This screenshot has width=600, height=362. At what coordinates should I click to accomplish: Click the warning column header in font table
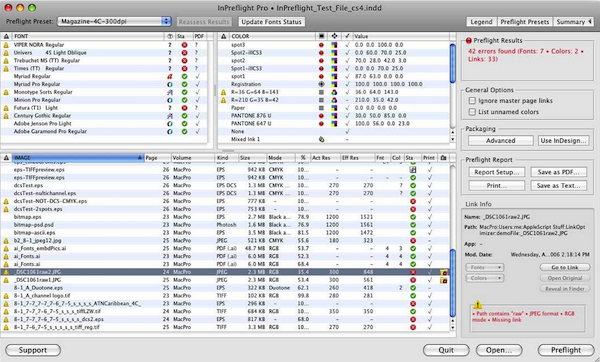pyautogui.click(x=6, y=36)
